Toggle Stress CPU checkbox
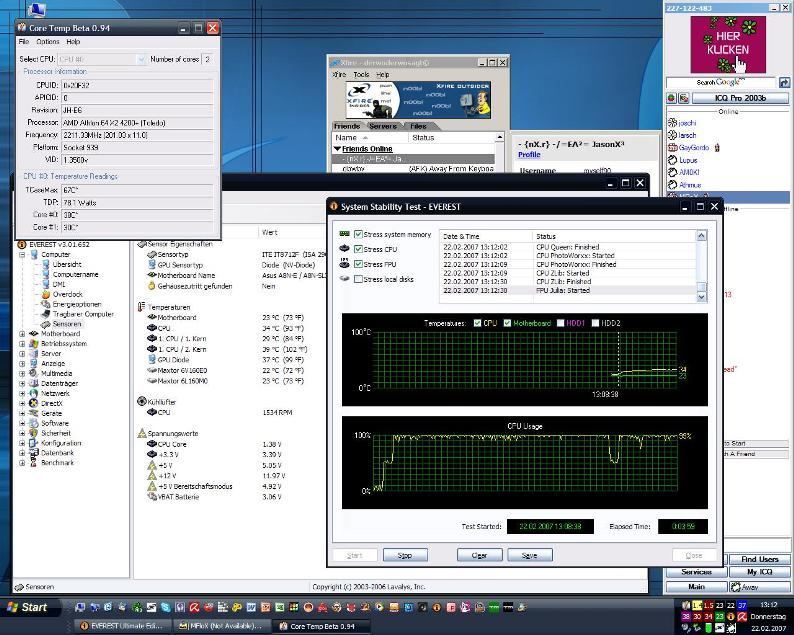 point(359,249)
